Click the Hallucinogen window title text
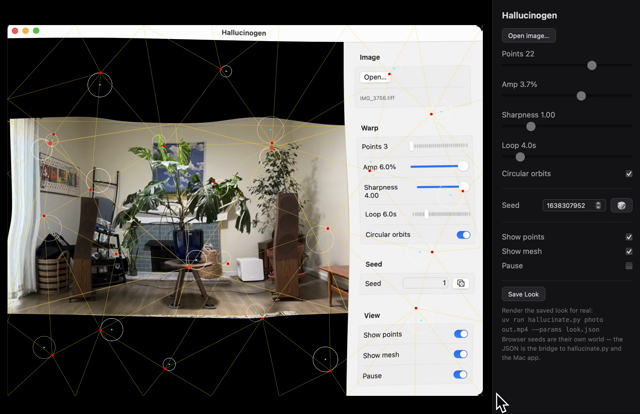The height and width of the screenshot is (414, 640). [x=244, y=33]
